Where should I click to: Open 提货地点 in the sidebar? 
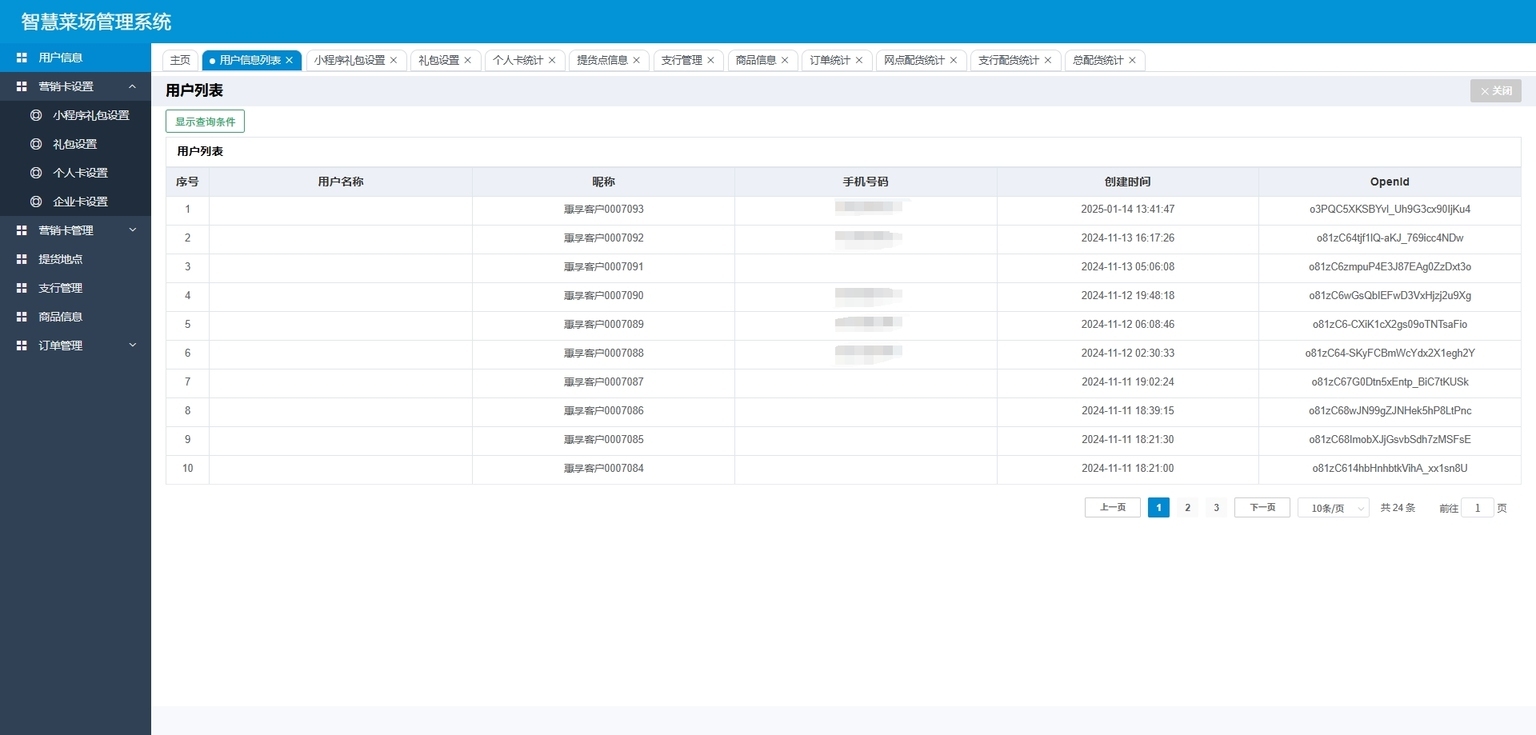(x=75, y=259)
